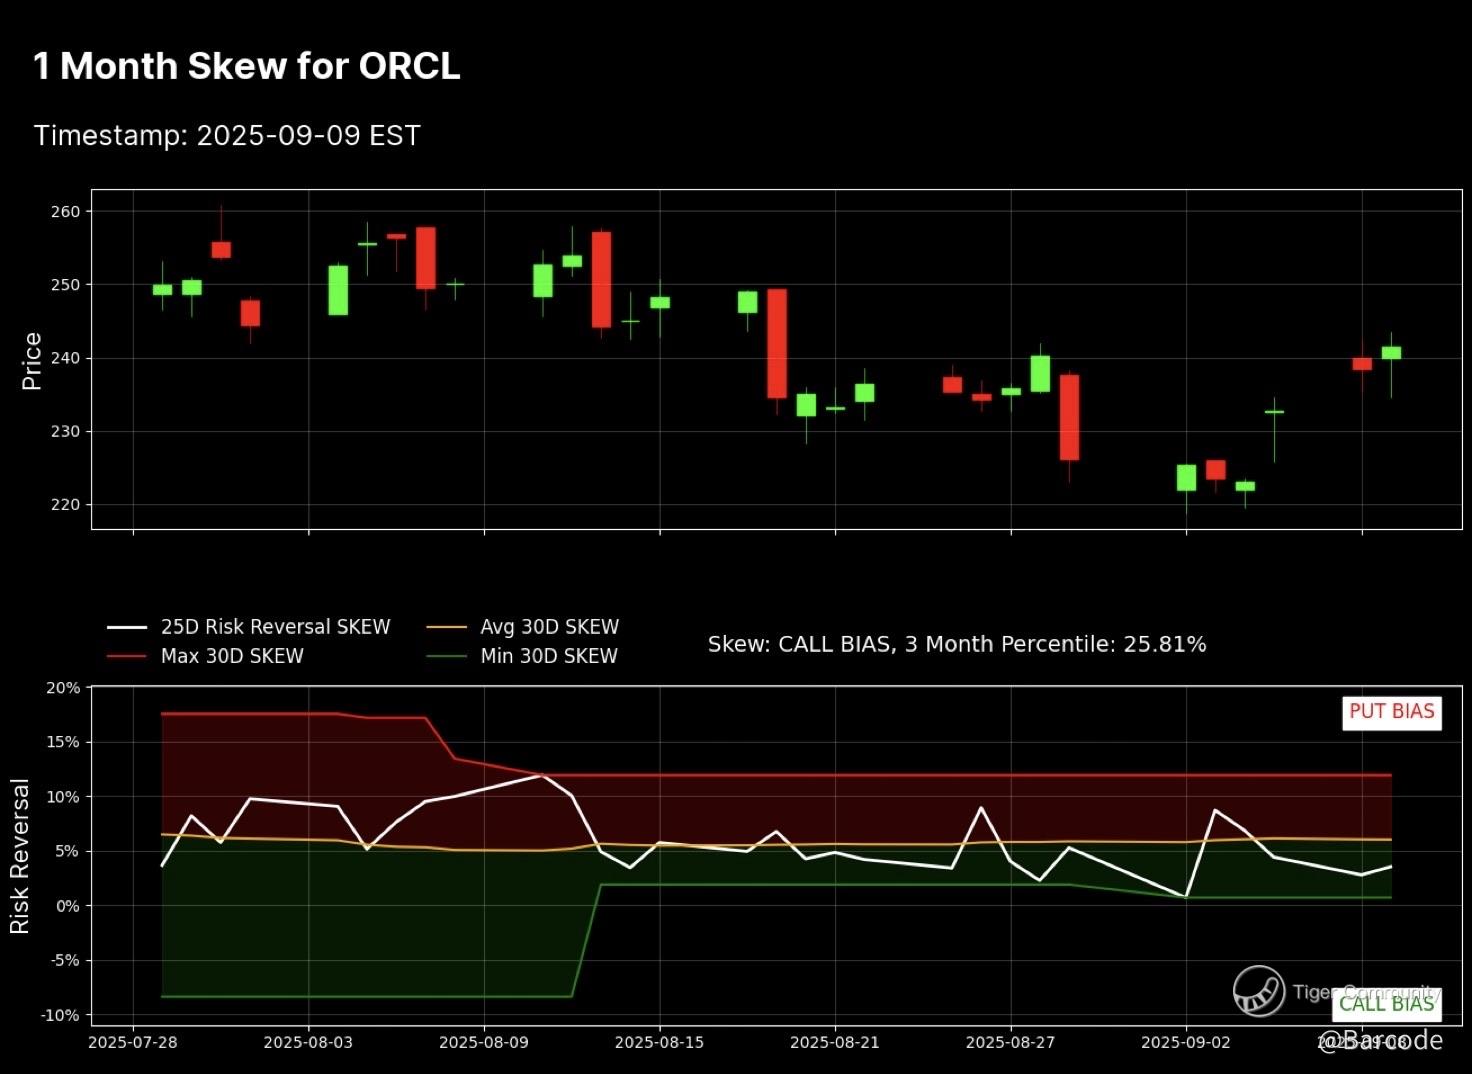Click the 5% tick on the Risk Reversal axis

click(66, 851)
